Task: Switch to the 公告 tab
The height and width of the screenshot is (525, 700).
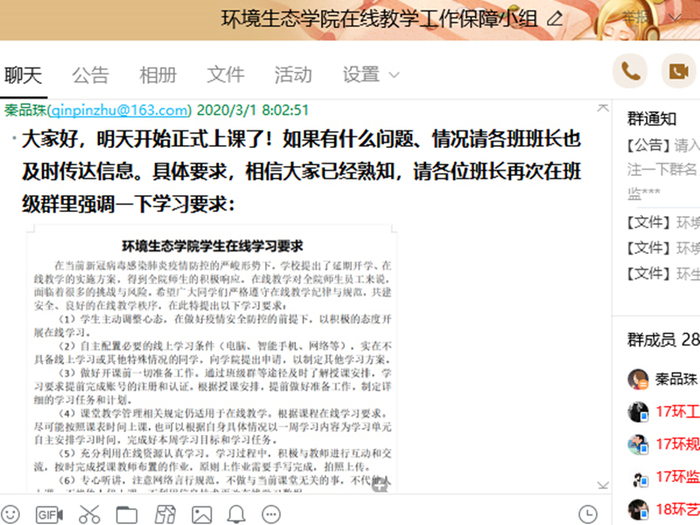Action: tap(90, 75)
